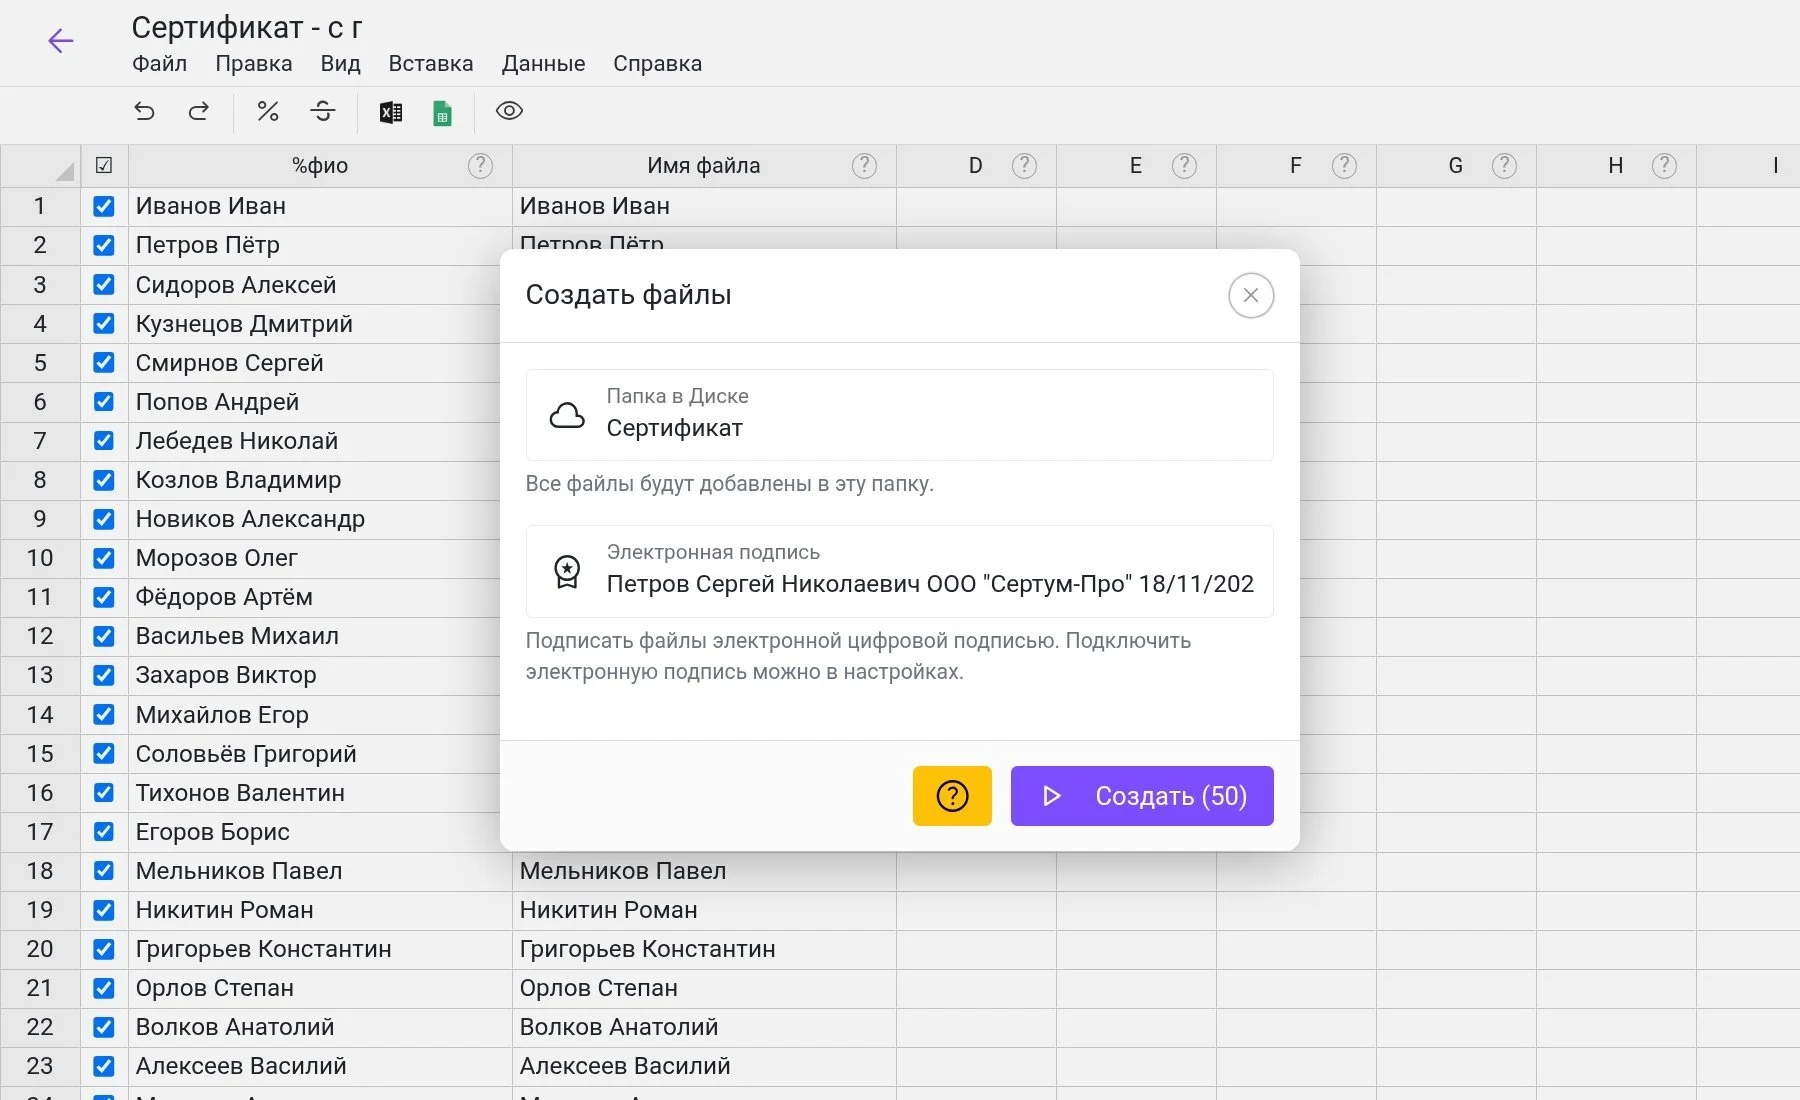This screenshot has height=1100, width=1800.
Task: Uncheck the row for Петров Пётр
Action: point(104,245)
